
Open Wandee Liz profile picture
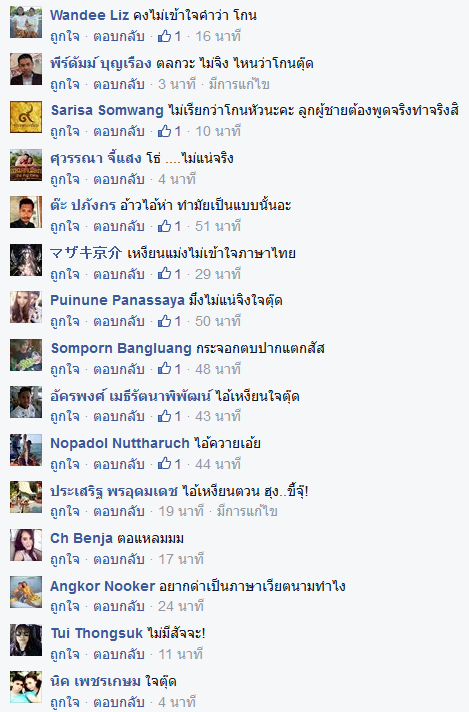coord(26,22)
